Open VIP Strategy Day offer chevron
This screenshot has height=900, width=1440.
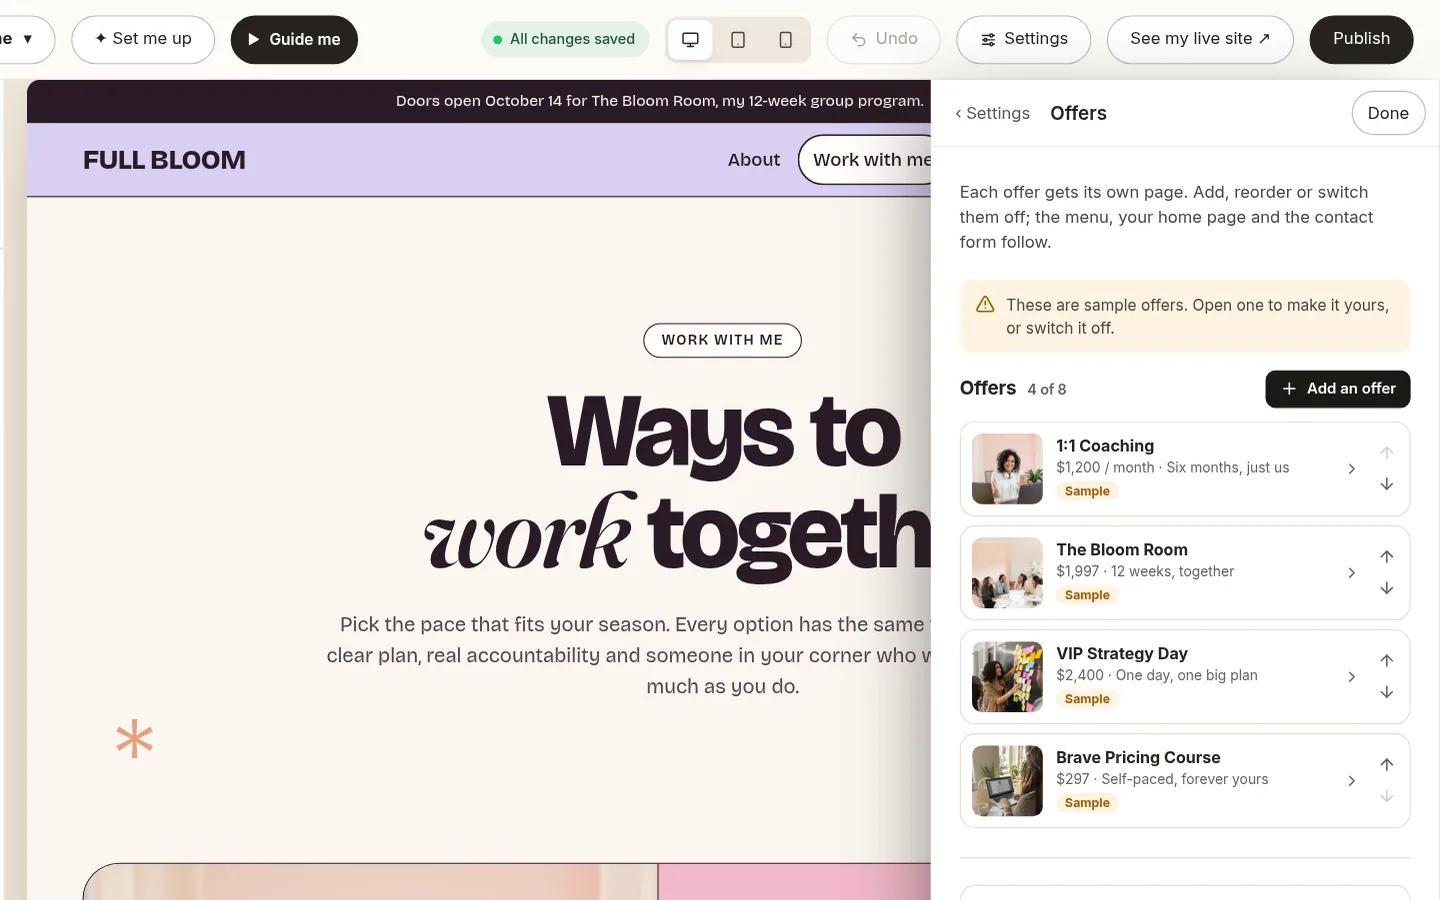(x=1352, y=677)
